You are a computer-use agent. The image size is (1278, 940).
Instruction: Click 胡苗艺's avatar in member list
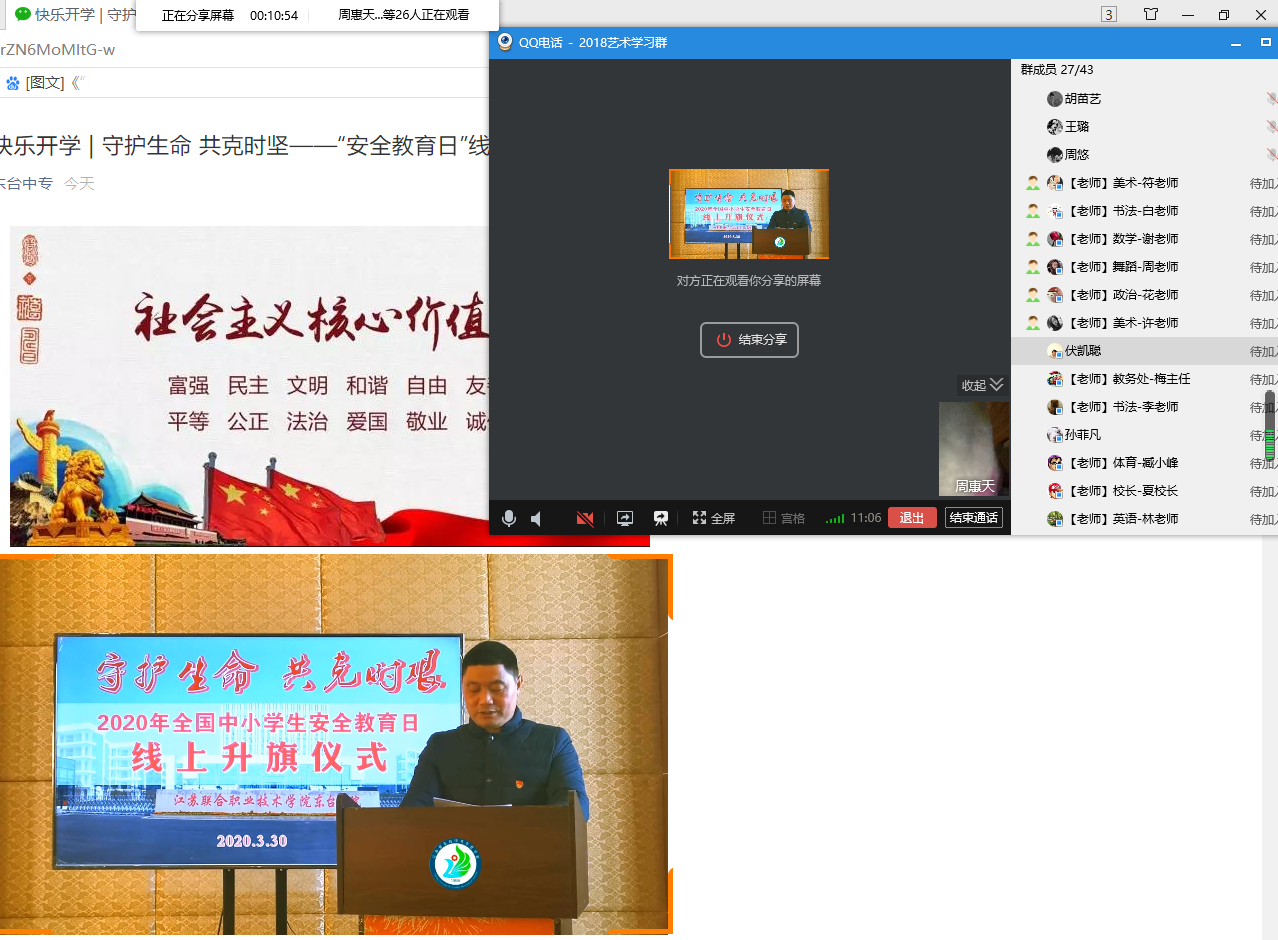[x=1054, y=99]
